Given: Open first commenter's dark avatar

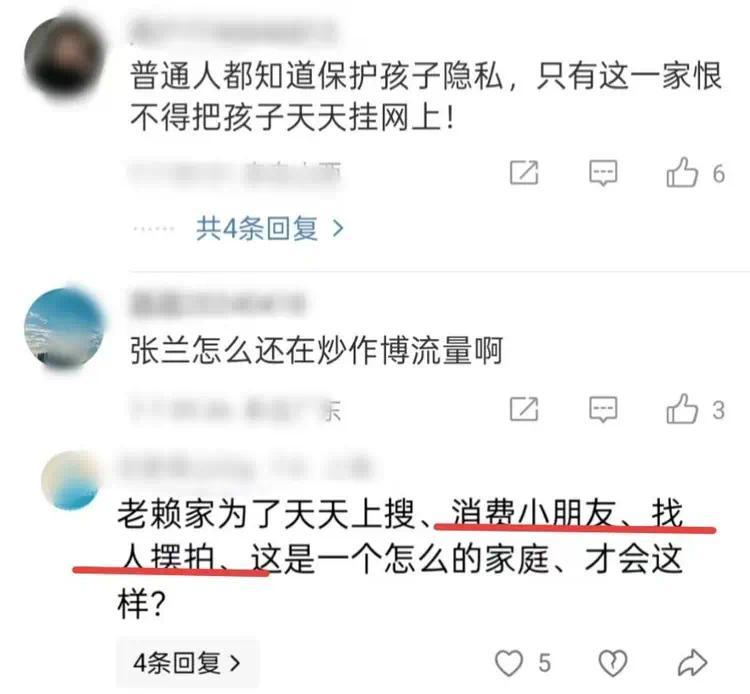Looking at the screenshot, I should click(x=65, y=57).
